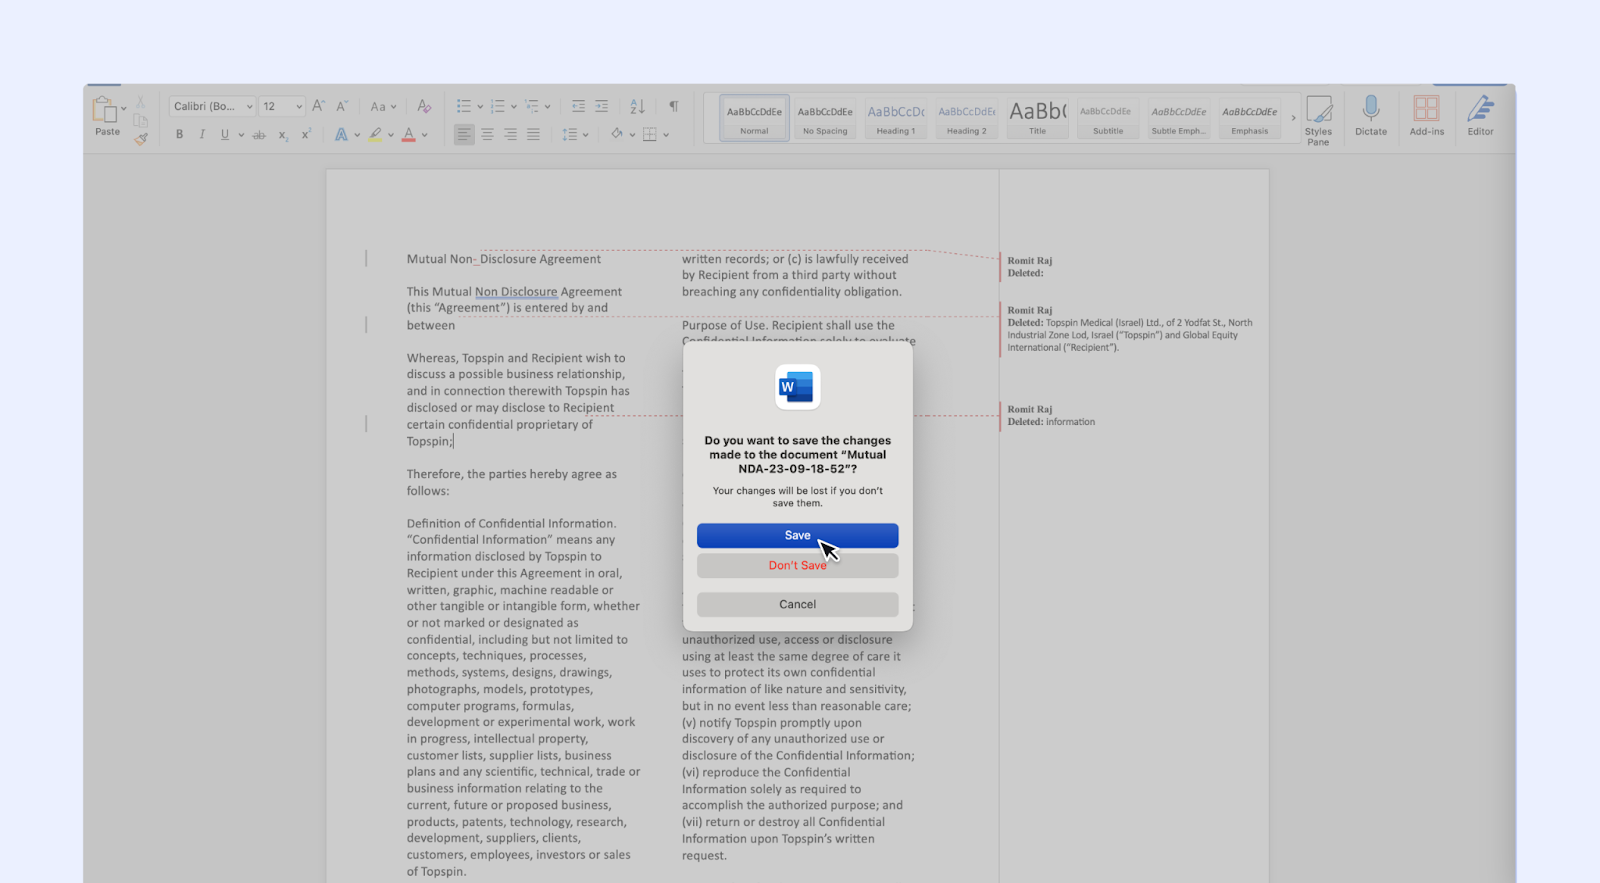Viewport: 1600px width, 883px height.
Task: Toggle Underline formatting
Action: click(x=225, y=134)
